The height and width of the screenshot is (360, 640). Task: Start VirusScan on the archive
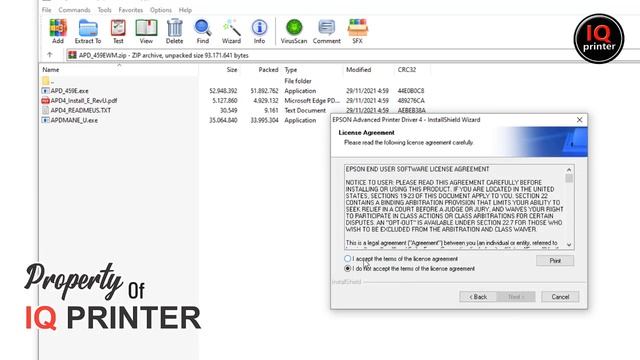coord(294,31)
